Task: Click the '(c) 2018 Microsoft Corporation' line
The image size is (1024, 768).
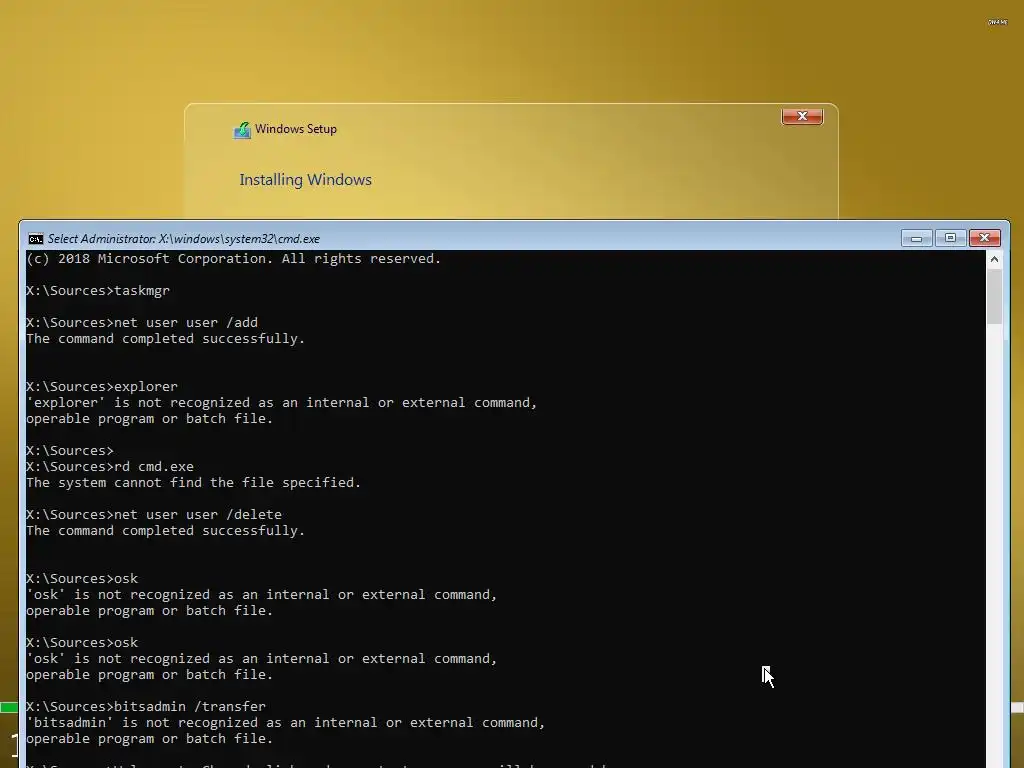Action: tap(234, 259)
